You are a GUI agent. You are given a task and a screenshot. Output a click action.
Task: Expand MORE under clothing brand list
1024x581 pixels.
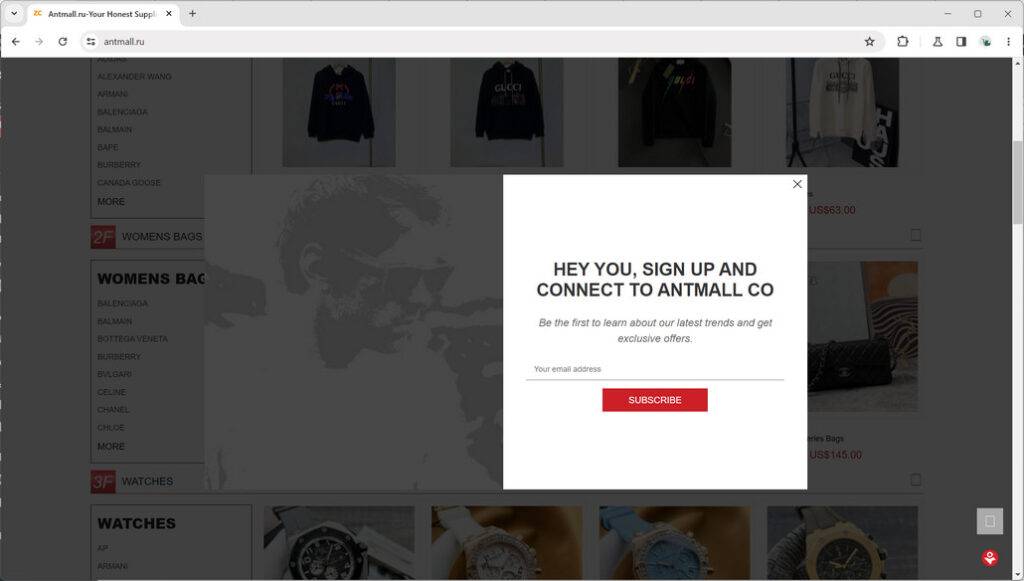111,202
